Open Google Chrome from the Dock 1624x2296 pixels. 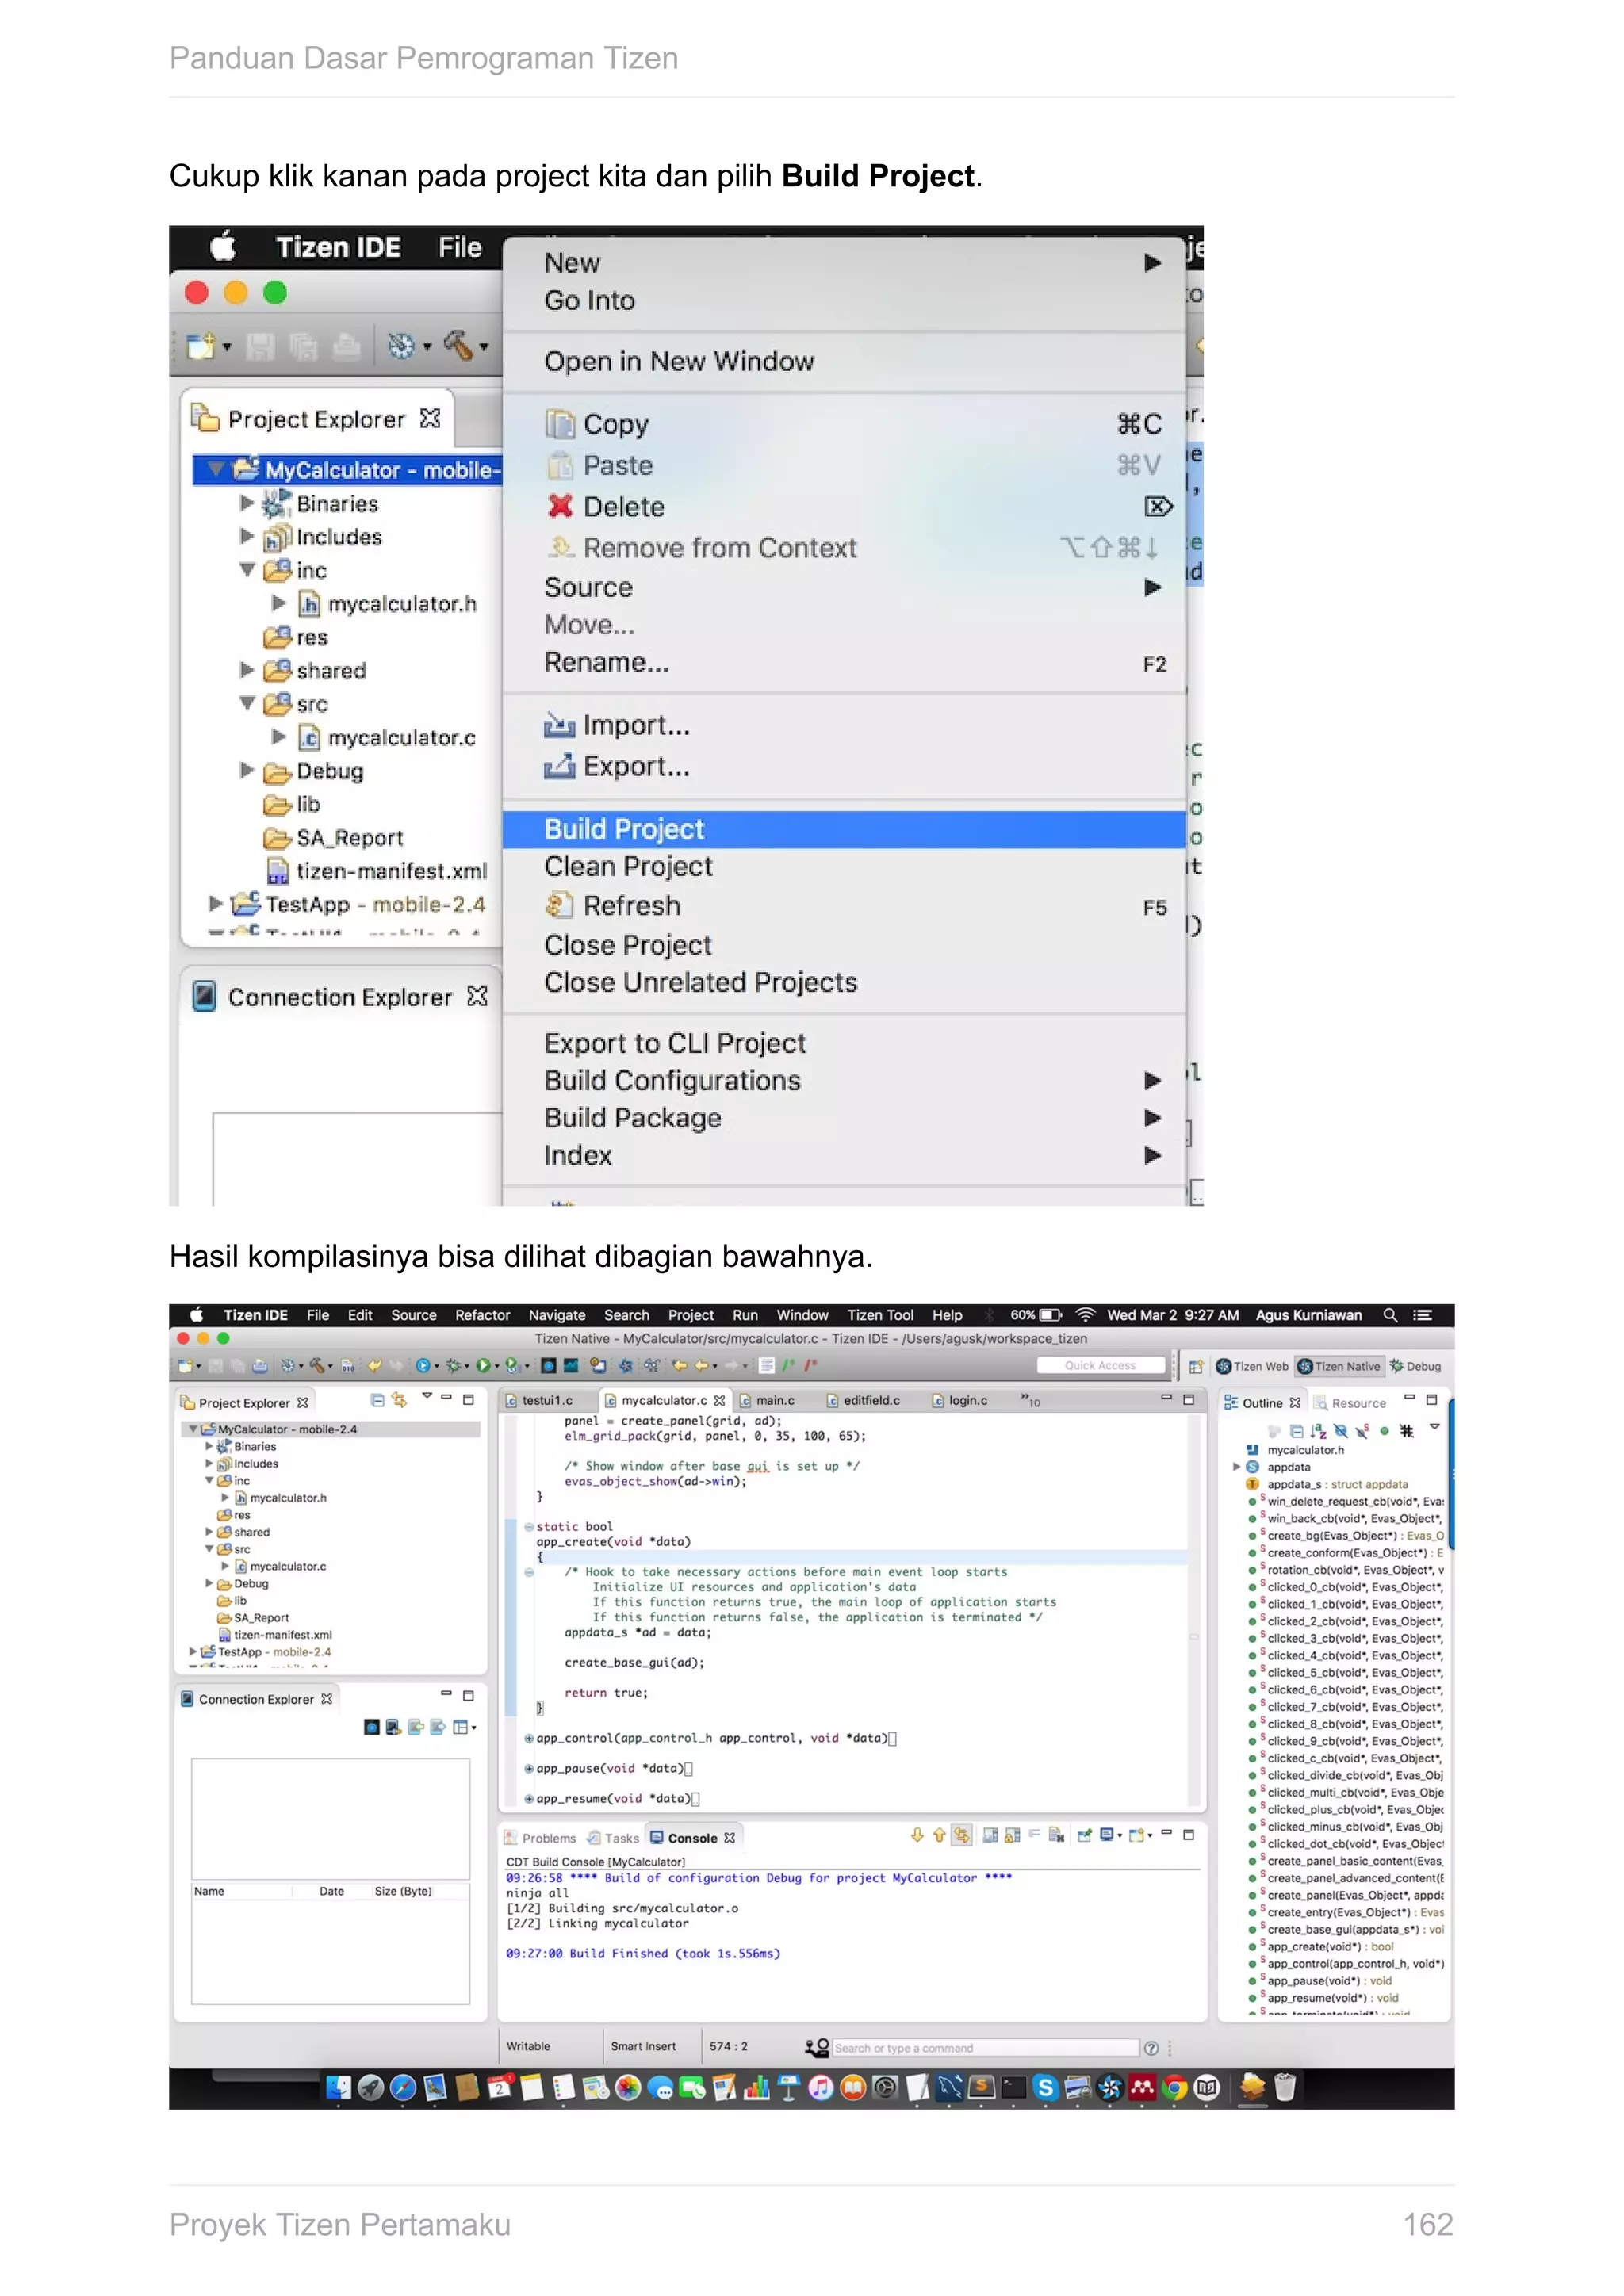[1175, 2088]
